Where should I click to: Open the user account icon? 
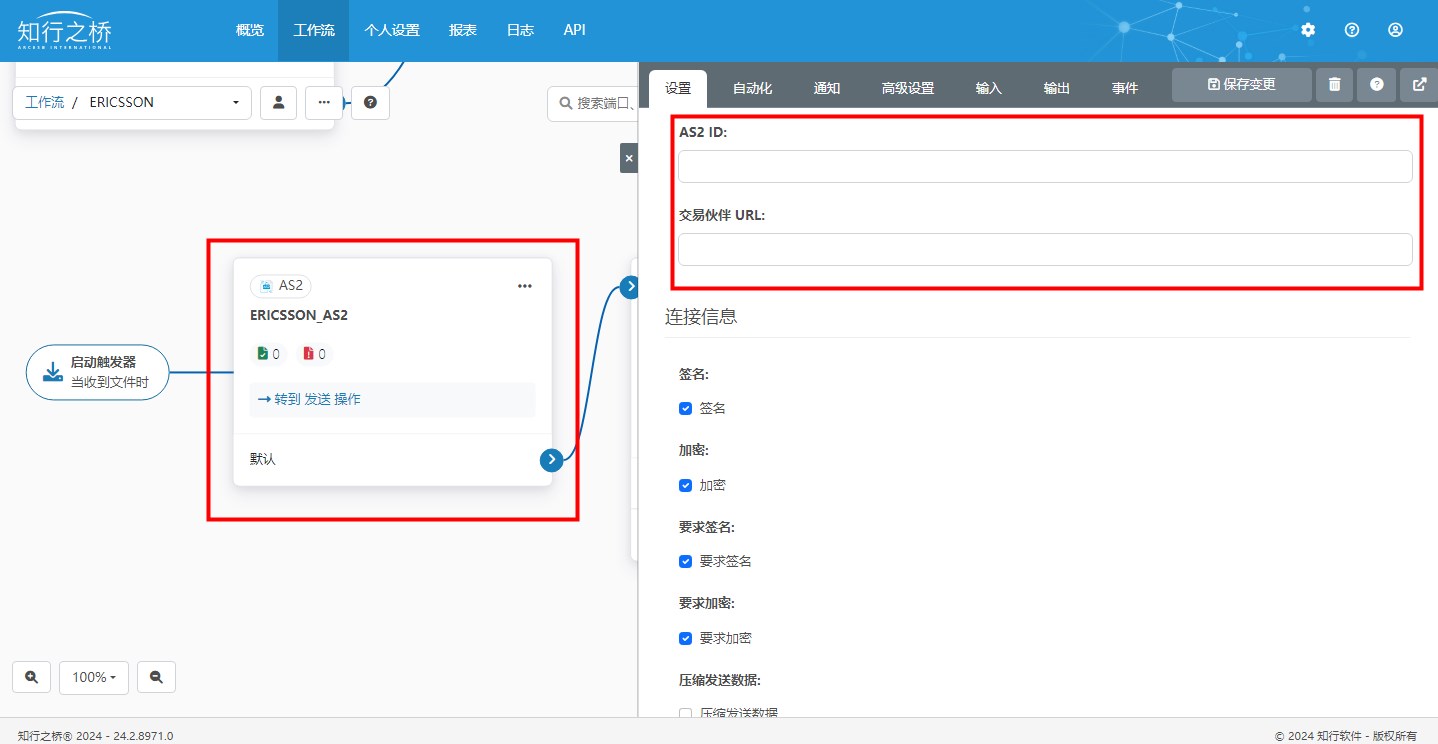click(1395, 30)
